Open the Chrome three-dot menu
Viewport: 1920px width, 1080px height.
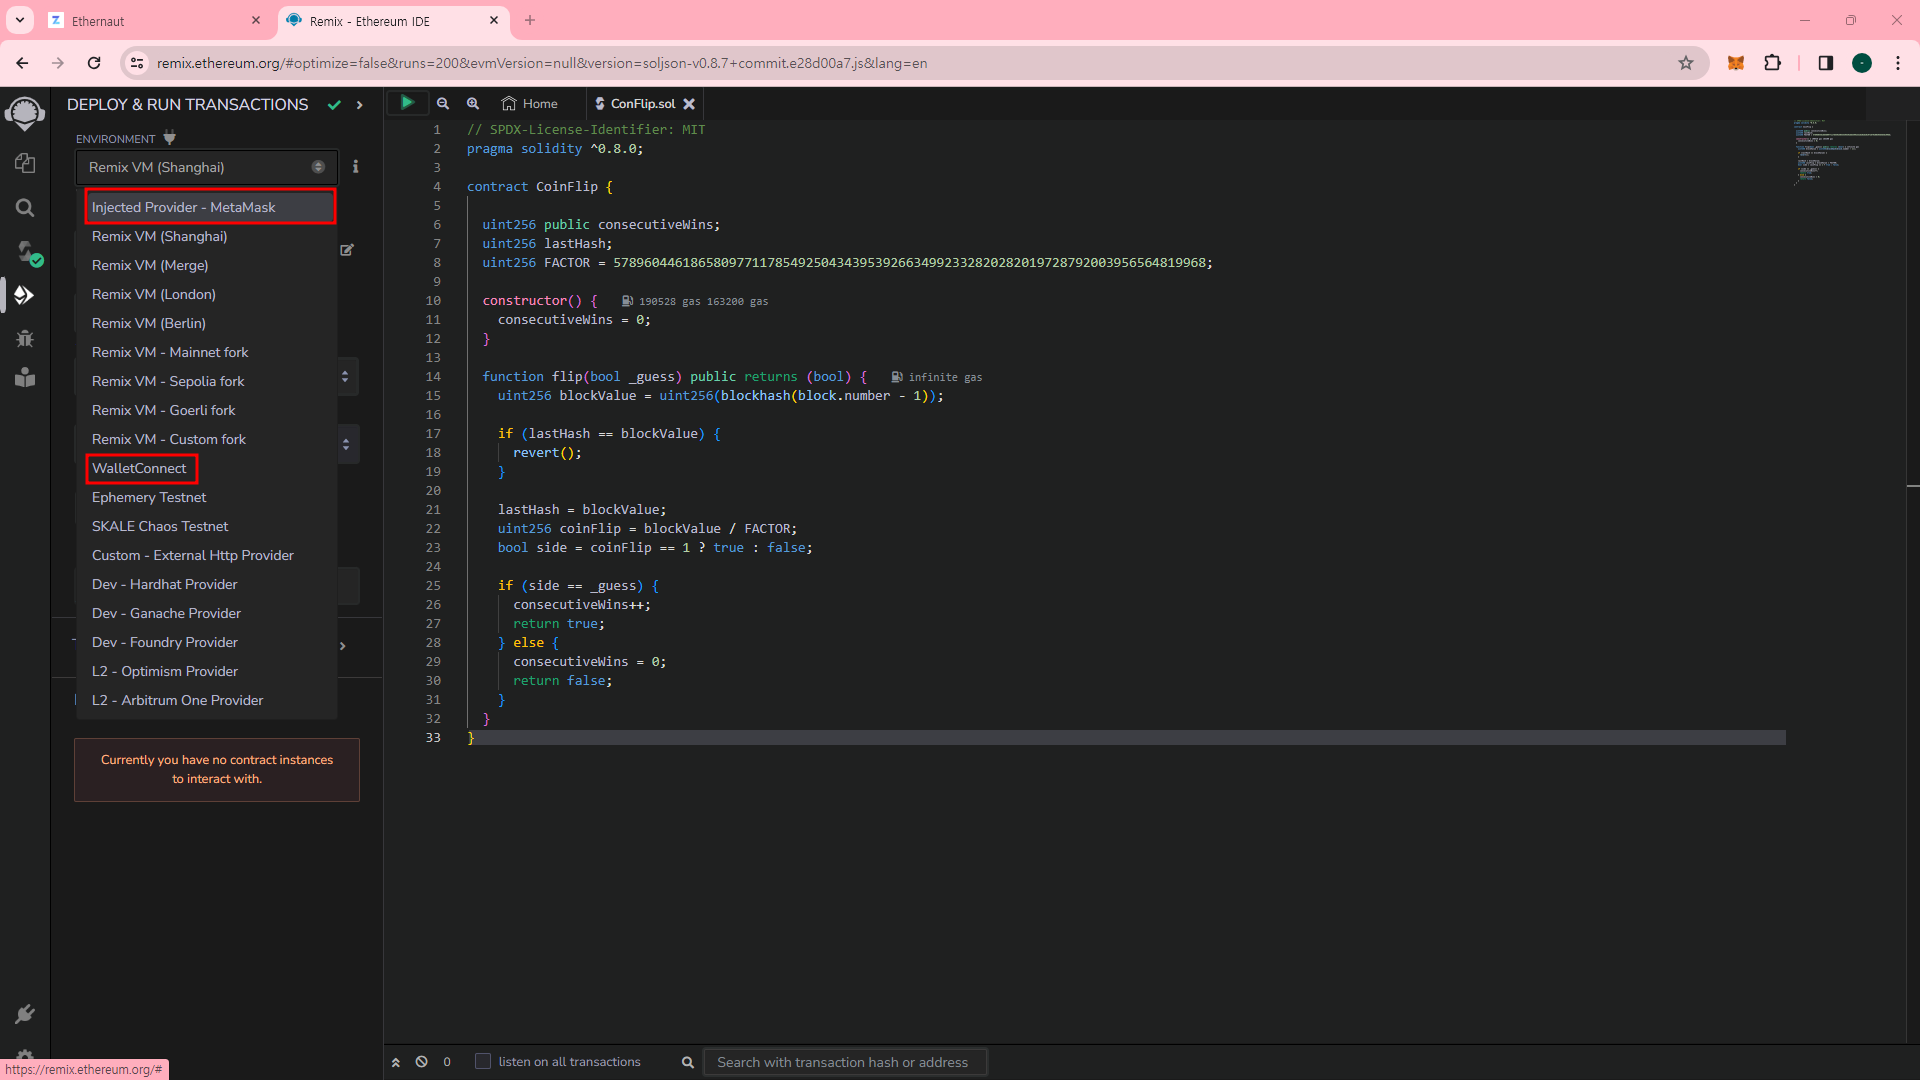[1898, 63]
